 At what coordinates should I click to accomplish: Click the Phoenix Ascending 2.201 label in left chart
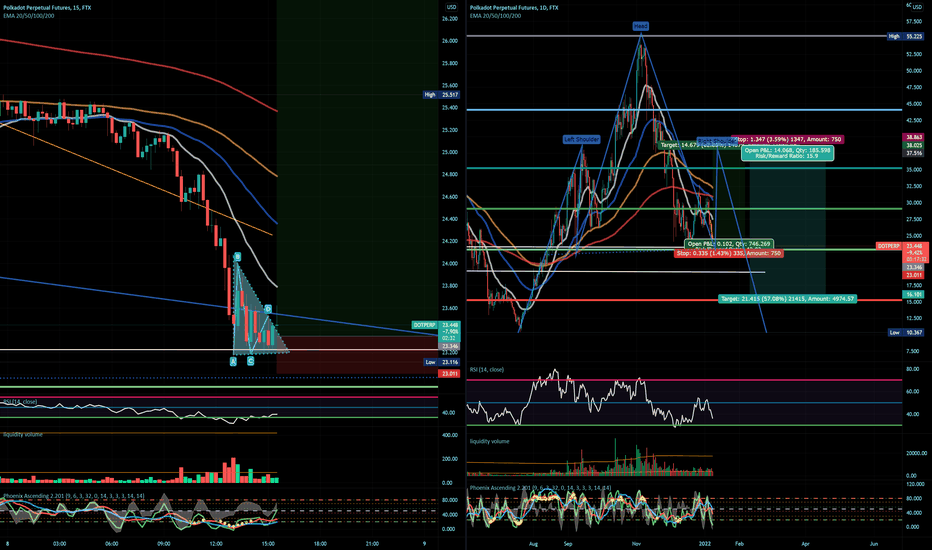[74, 496]
